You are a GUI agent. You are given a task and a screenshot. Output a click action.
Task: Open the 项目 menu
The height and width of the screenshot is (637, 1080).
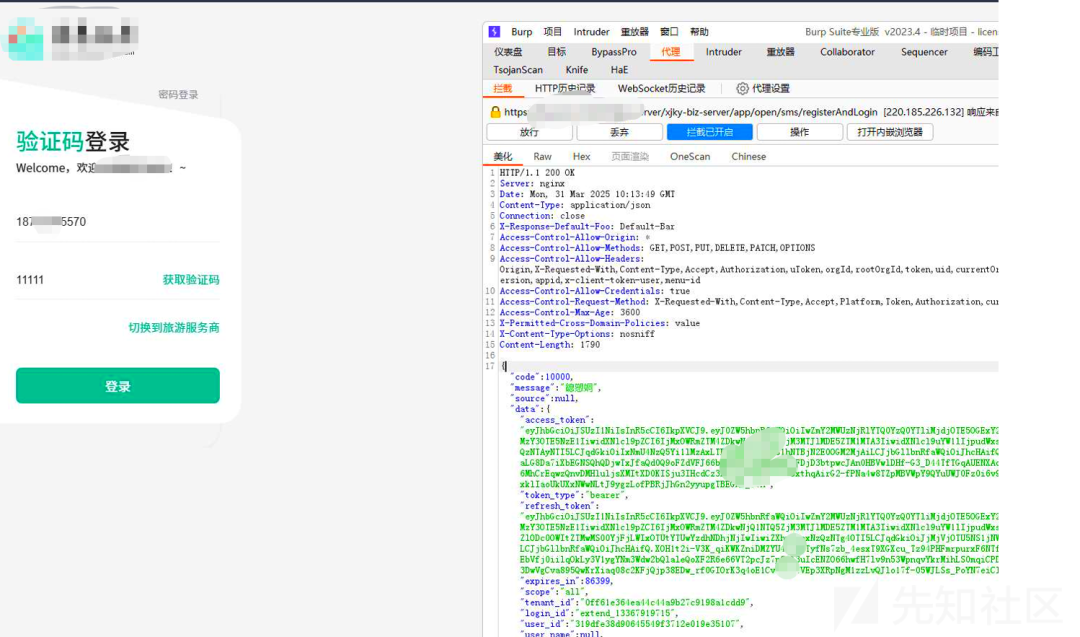pyautogui.click(x=553, y=32)
